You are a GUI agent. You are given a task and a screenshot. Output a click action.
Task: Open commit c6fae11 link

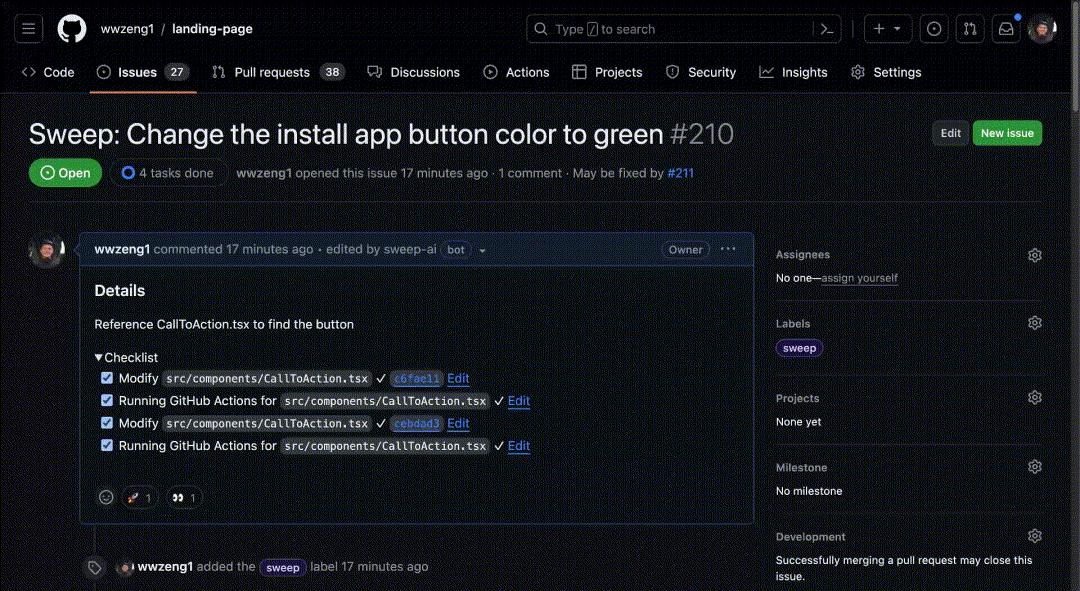417,378
